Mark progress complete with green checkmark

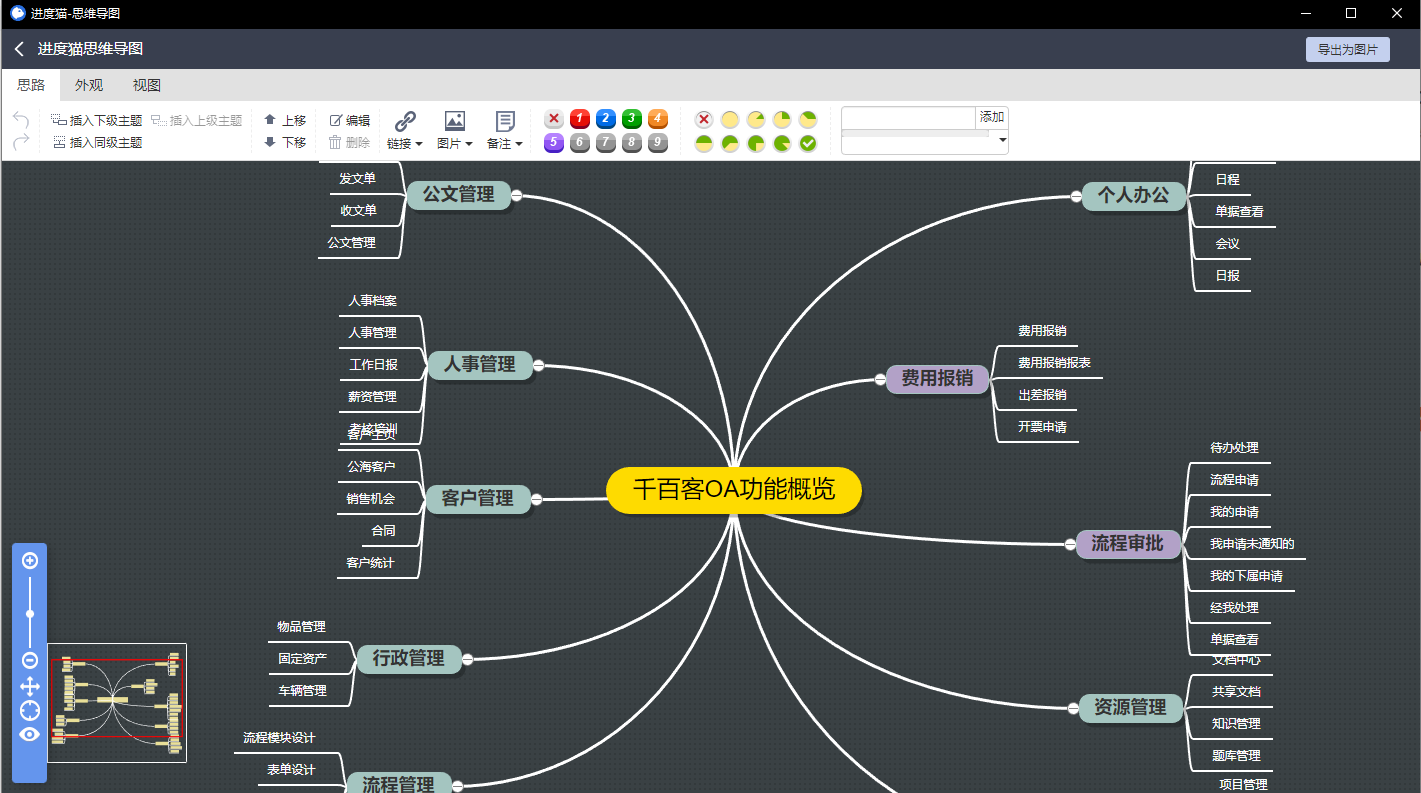tap(808, 144)
